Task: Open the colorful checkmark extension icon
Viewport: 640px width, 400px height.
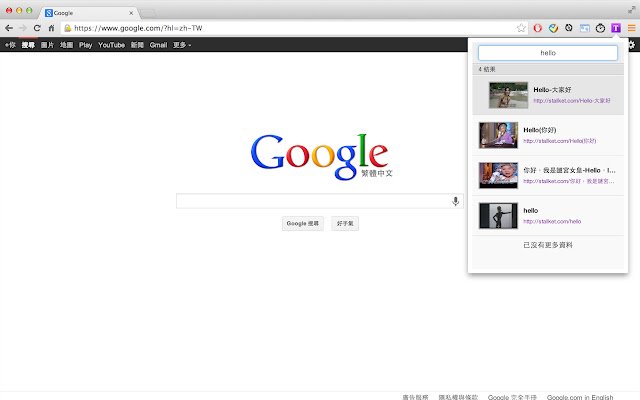Action: (x=553, y=28)
